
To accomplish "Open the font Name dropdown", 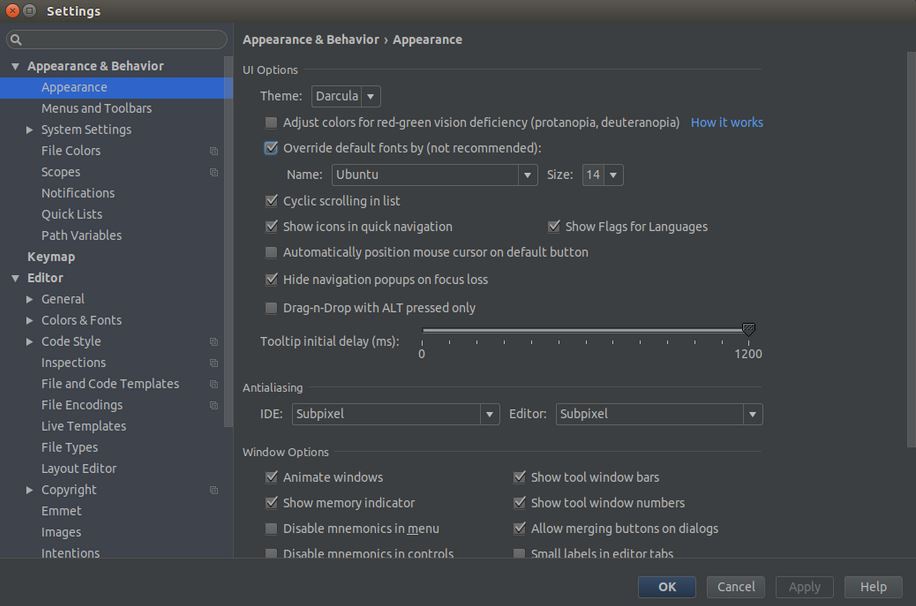I will tap(435, 175).
